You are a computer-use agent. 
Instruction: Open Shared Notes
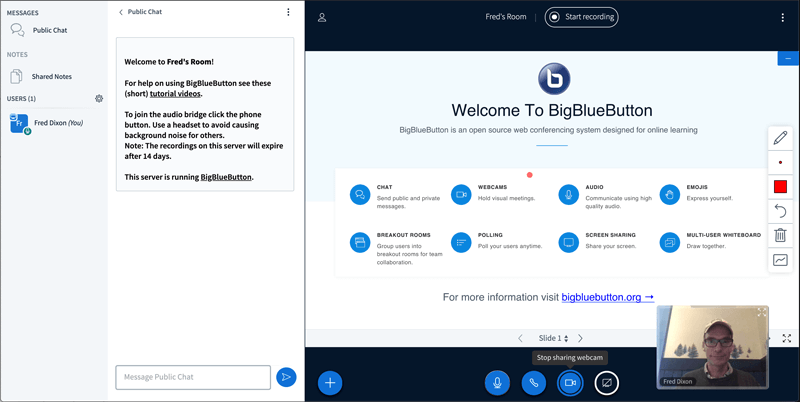click(51, 76)
